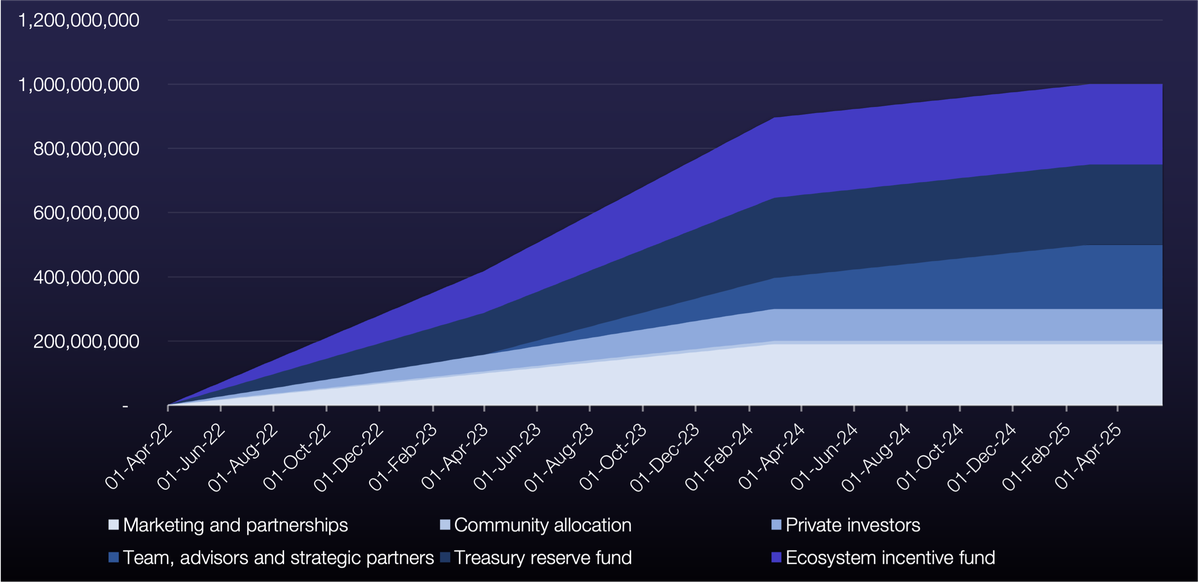Click the Private investors legend swatch
Screen dimensions: 1200x584
pyautogui.click(x=776, y=525)
